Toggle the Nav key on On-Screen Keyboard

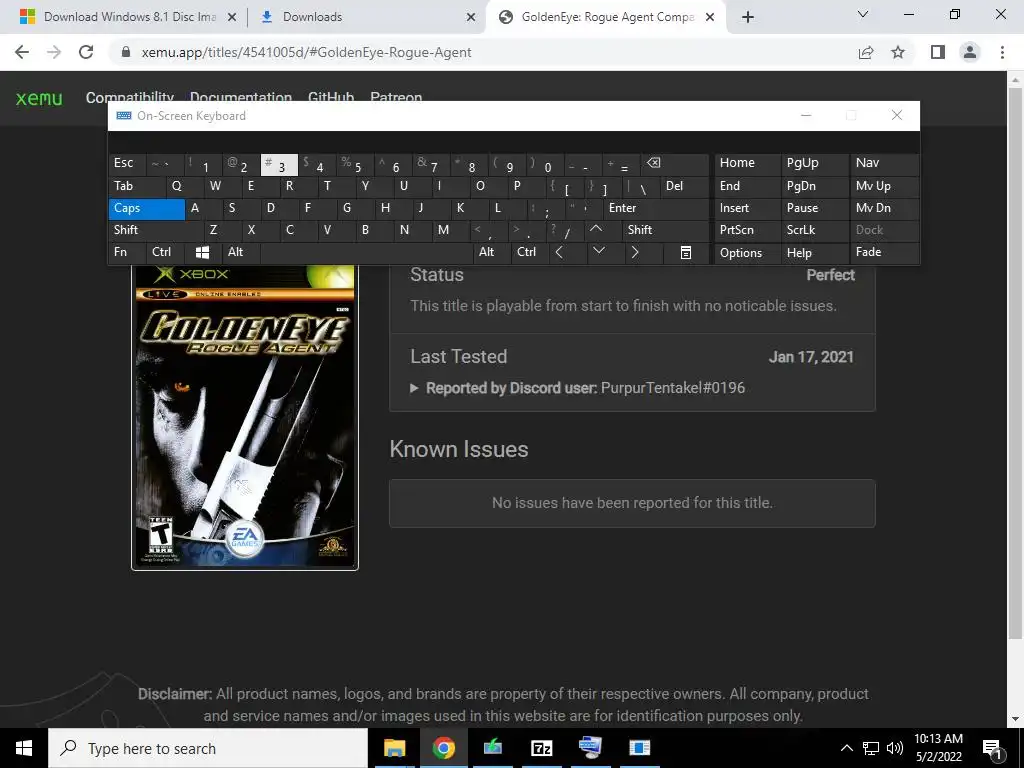coord(884,163)
